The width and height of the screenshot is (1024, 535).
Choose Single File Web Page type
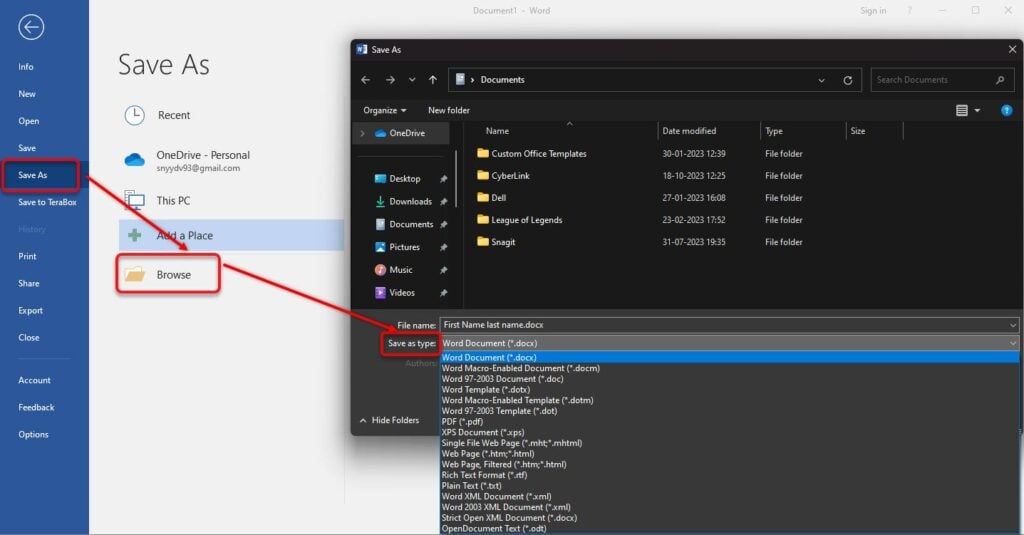tap(511, 443)
